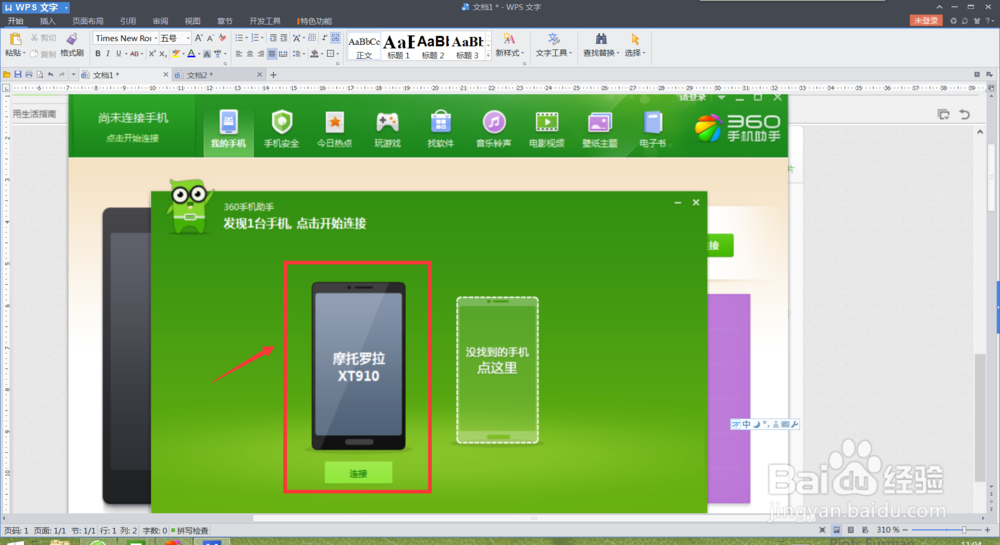Open the 五号 font size dropdown
Image resolution: width=1000 pixels, height=545 pixels.
click(188, 38)
